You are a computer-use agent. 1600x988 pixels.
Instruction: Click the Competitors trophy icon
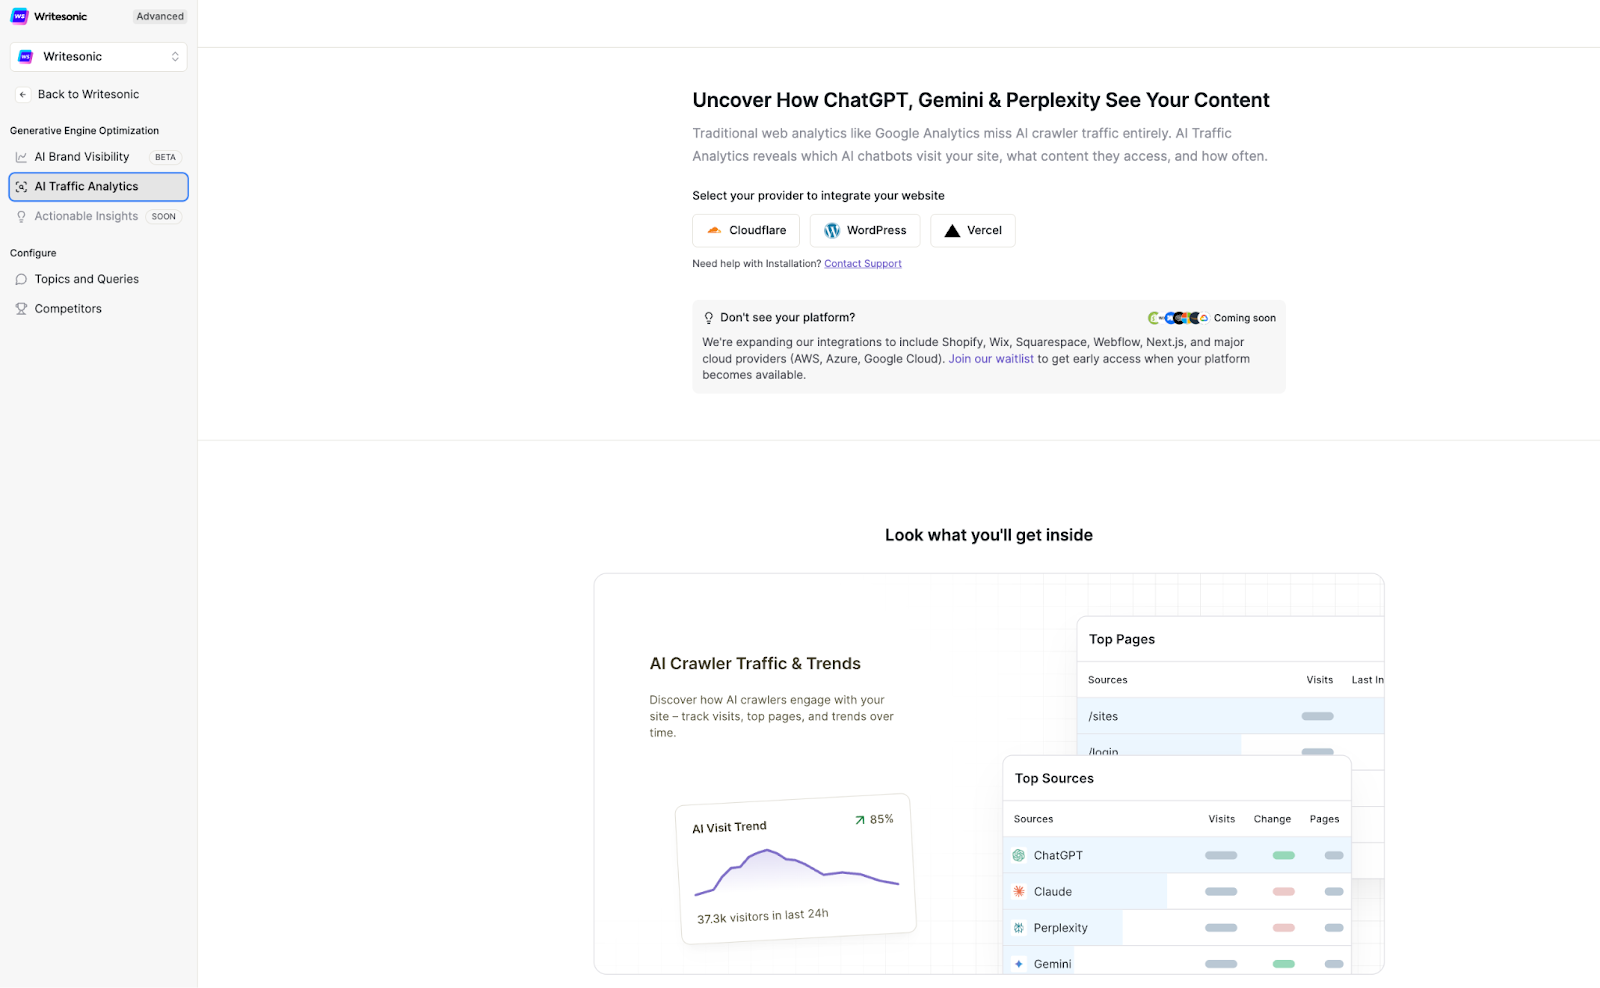(x=21, y=309)
